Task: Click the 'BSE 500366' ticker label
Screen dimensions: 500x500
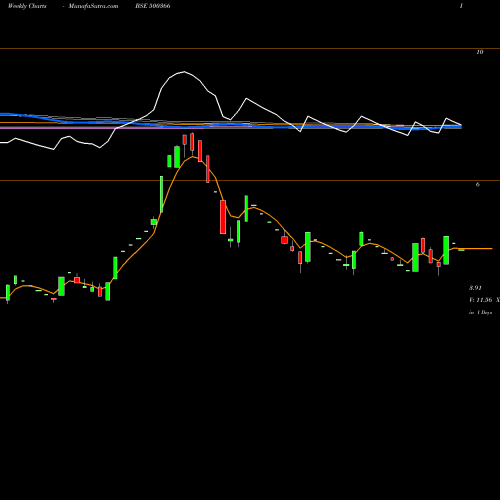Action: pyautogui.click(x=153, y=6)
